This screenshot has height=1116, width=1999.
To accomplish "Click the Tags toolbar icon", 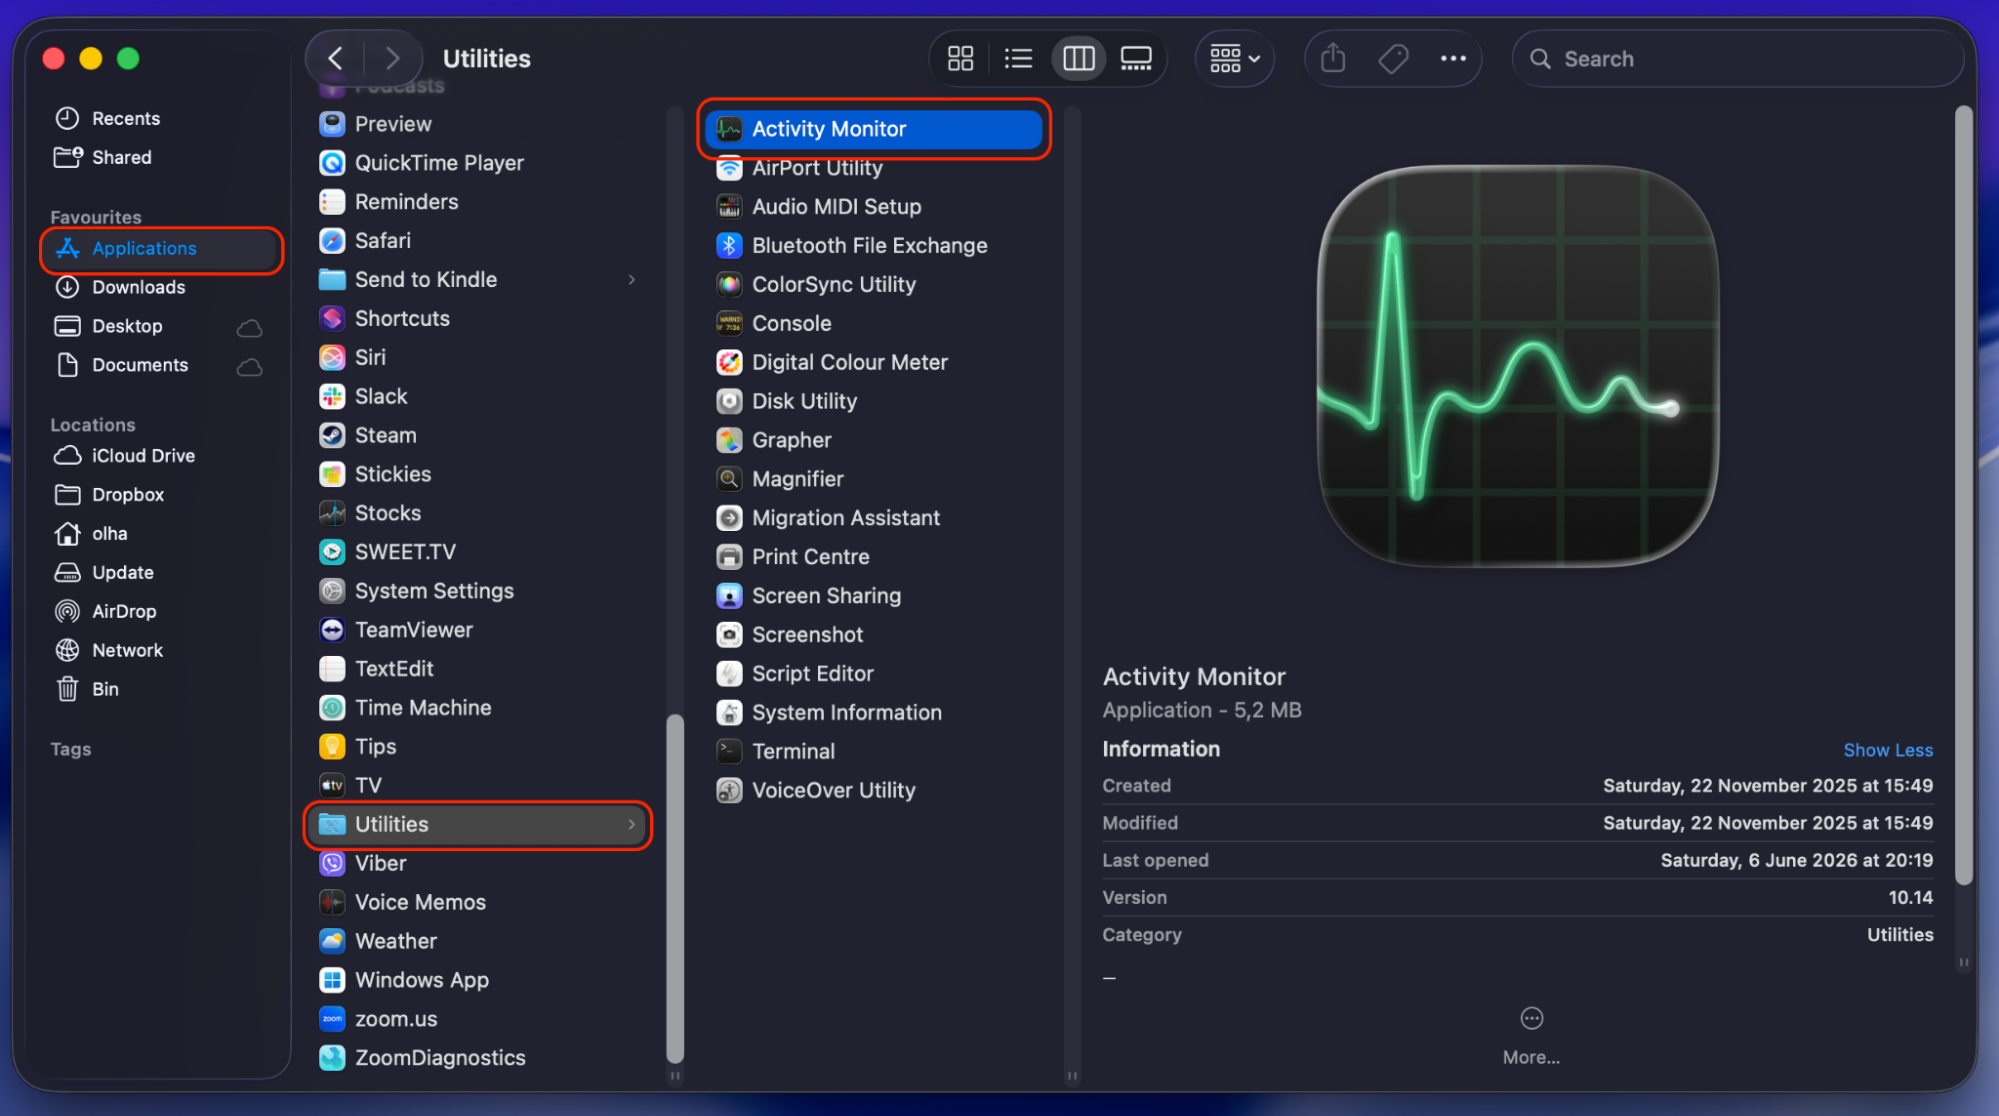I will click(1393, 59).
